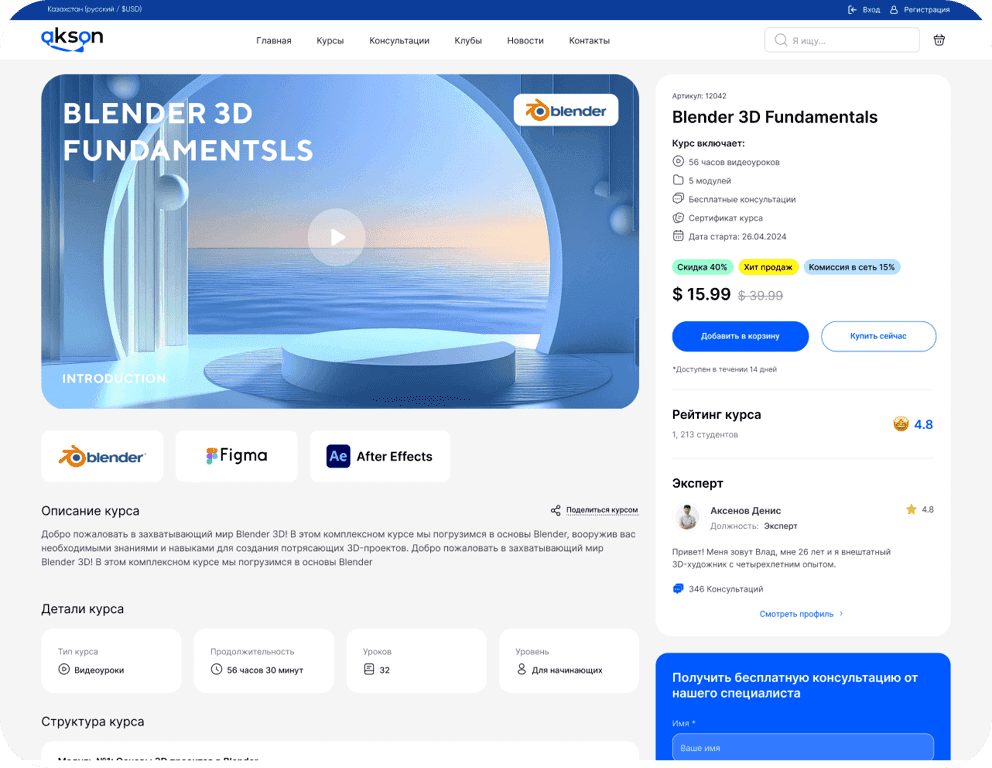This screenshot has width=992, height=768.
Task: Click the login icon next to Вход
Action: coord(852,10)
